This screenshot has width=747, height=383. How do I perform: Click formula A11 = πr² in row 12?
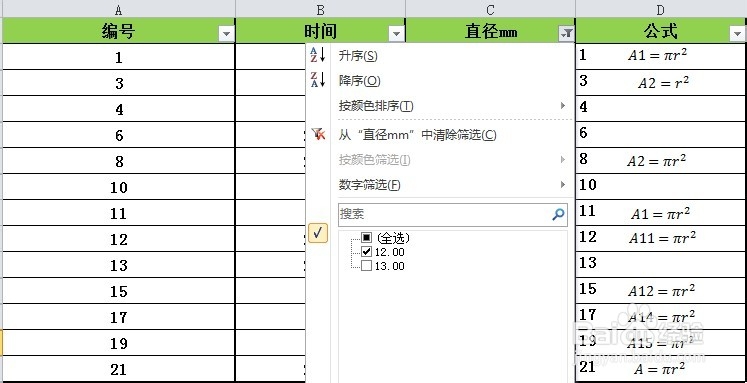[x=662, y=237]
